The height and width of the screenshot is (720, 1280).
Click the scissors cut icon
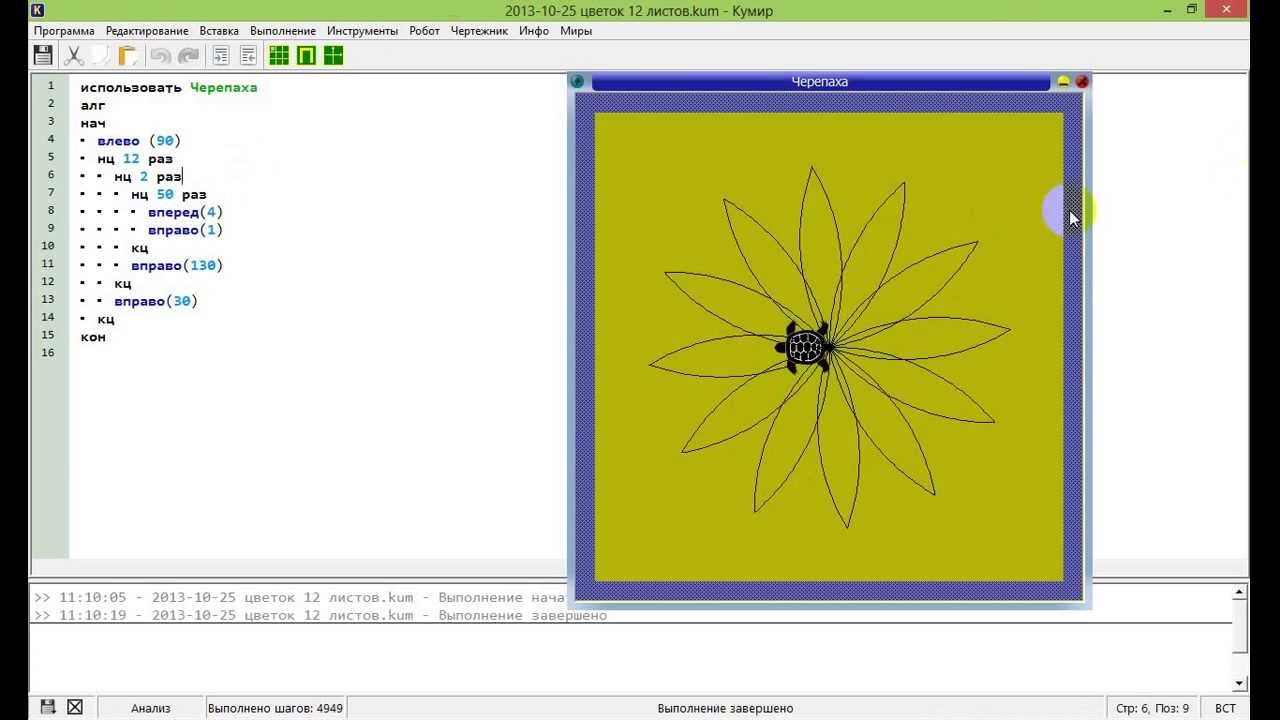pos(73,56)
